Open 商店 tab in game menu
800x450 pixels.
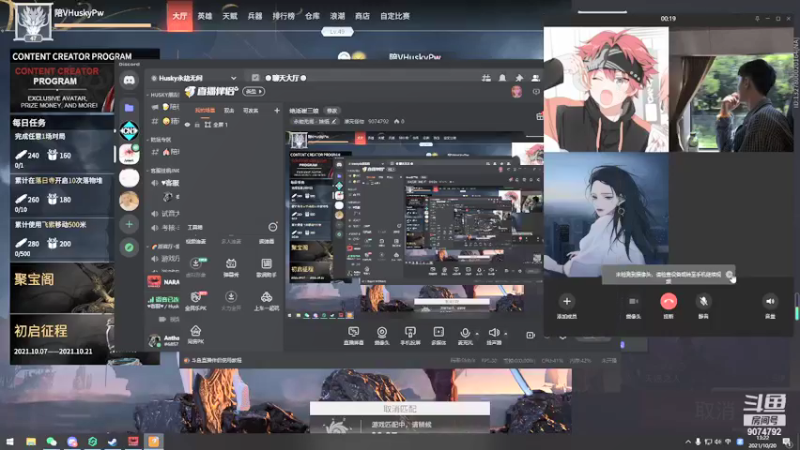pos(362,16)
